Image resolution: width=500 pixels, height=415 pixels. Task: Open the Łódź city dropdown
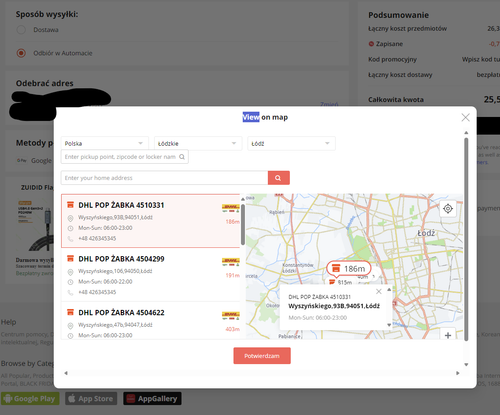click(x=291, y=143)
